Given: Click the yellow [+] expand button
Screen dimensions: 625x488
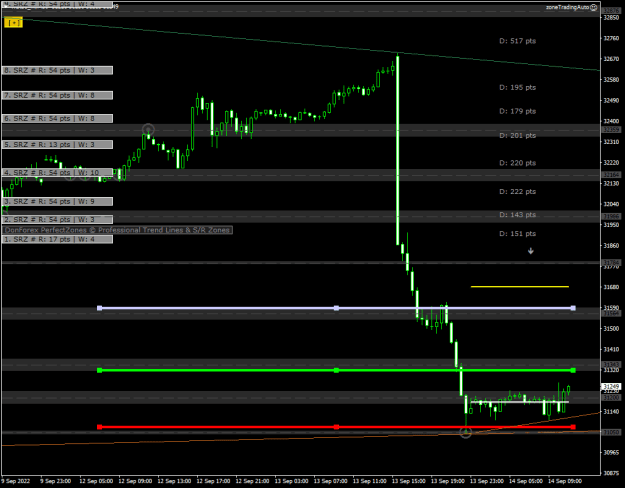Looking at the screenshot, I should [13, 23].
